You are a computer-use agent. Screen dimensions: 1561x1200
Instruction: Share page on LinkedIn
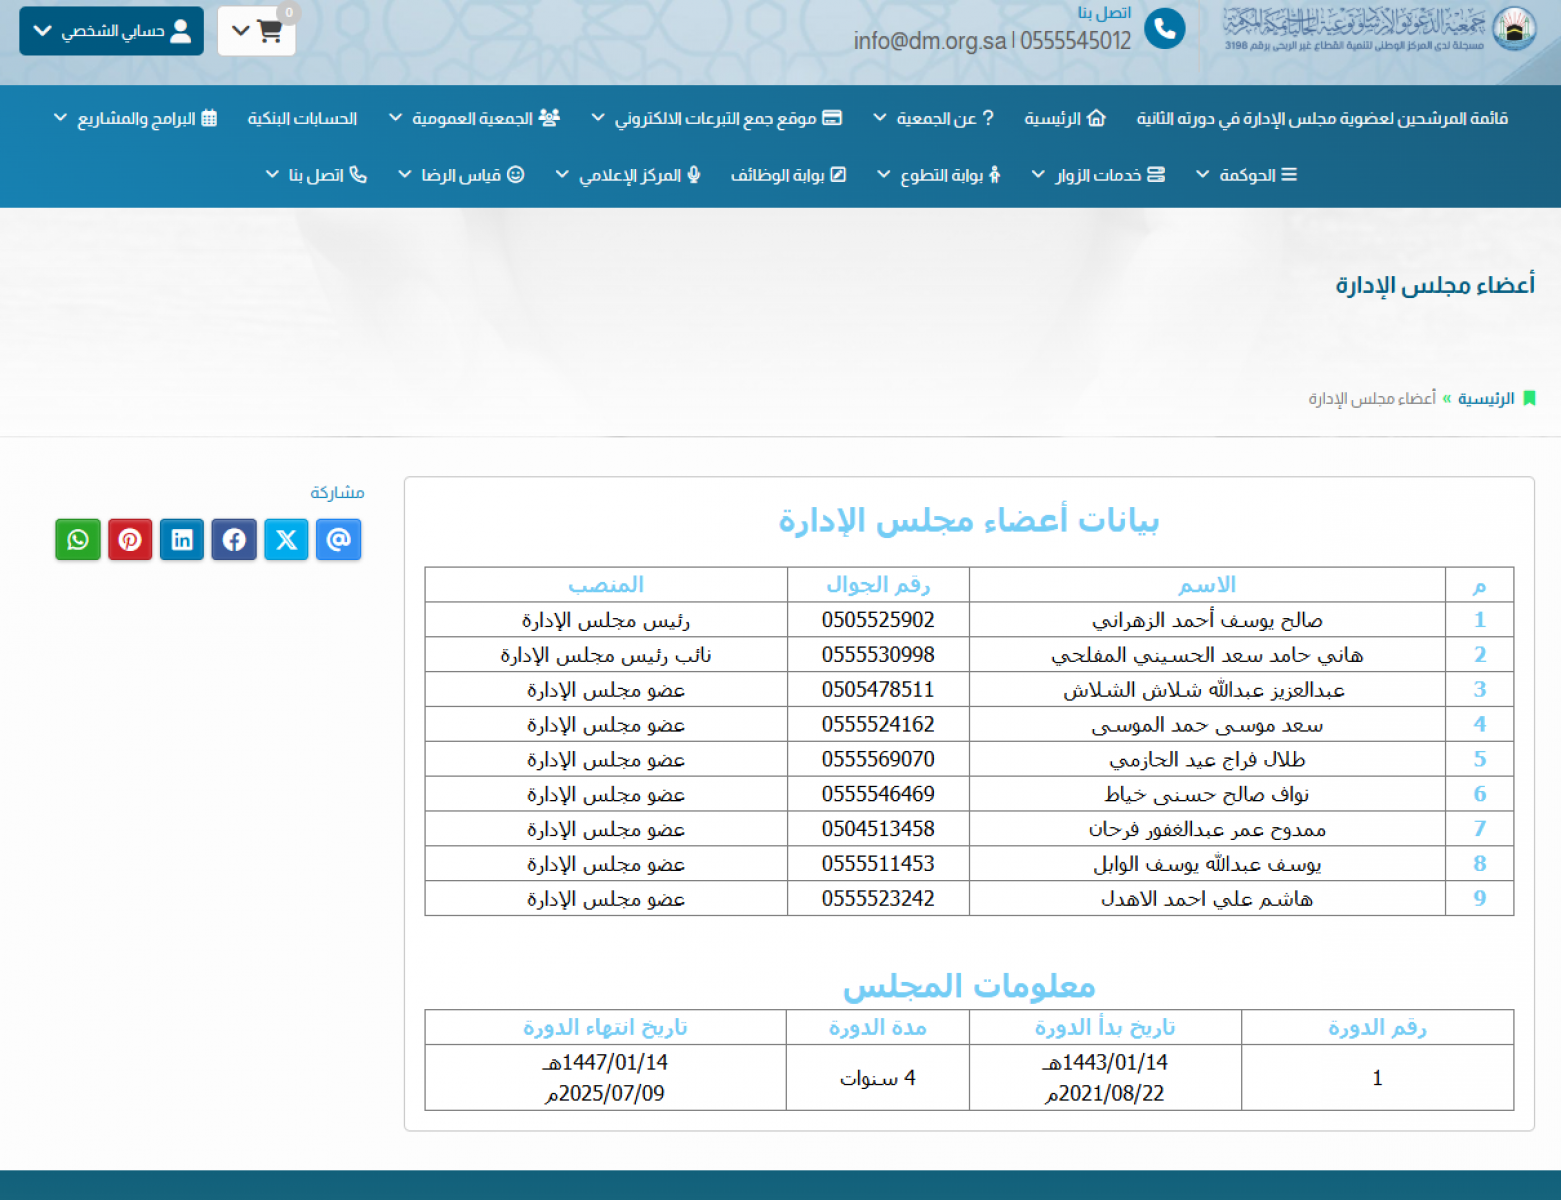coord(182,540)
